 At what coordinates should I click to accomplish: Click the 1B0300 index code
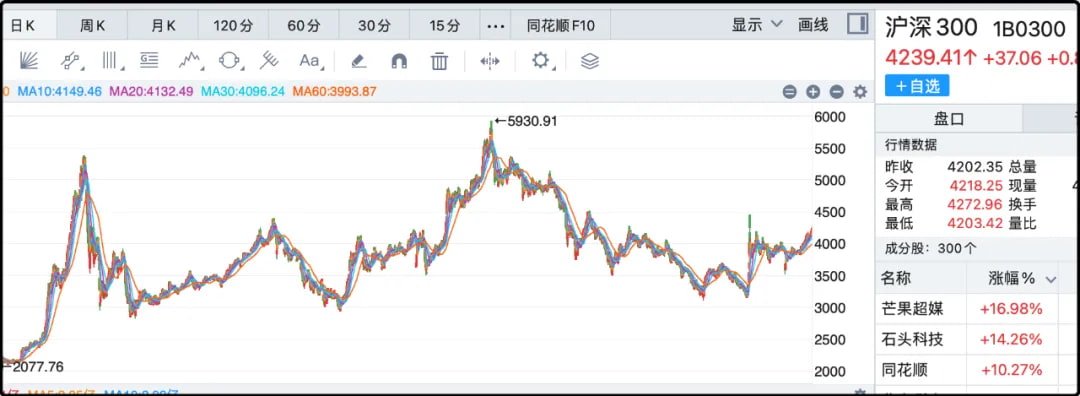pos(1029,29)
